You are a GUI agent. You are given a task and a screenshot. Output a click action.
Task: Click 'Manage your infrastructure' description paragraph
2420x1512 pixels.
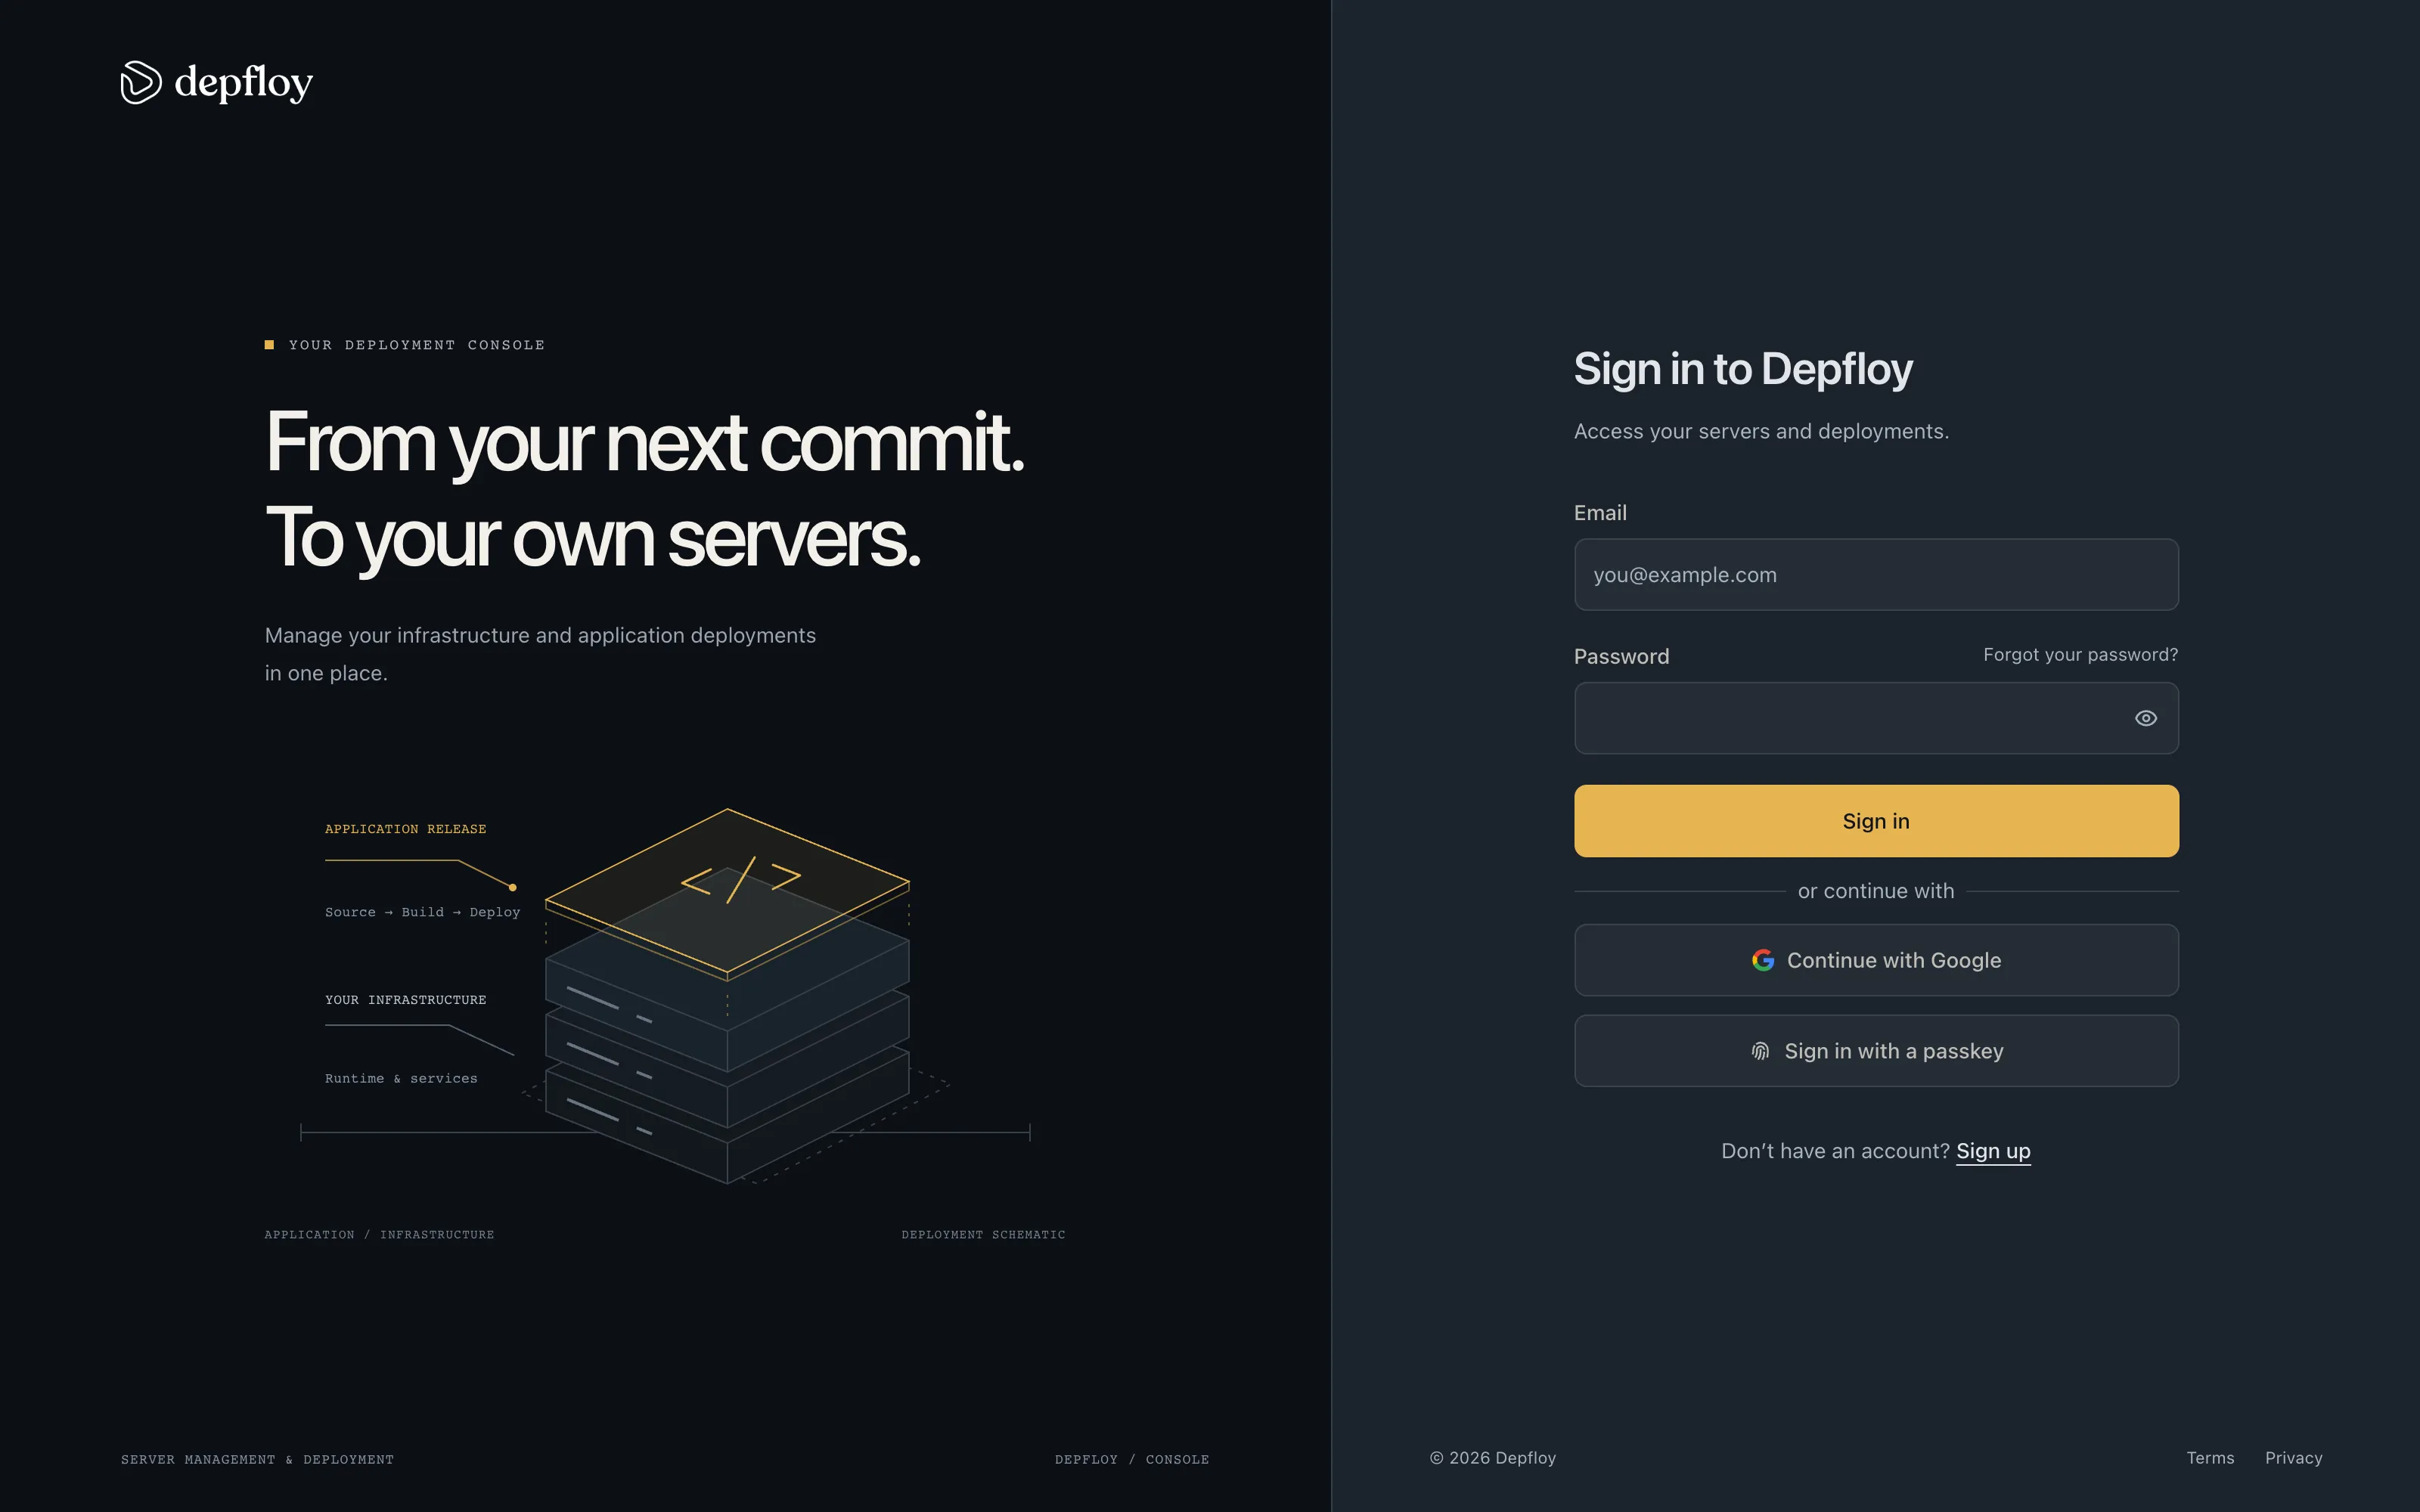540,654
